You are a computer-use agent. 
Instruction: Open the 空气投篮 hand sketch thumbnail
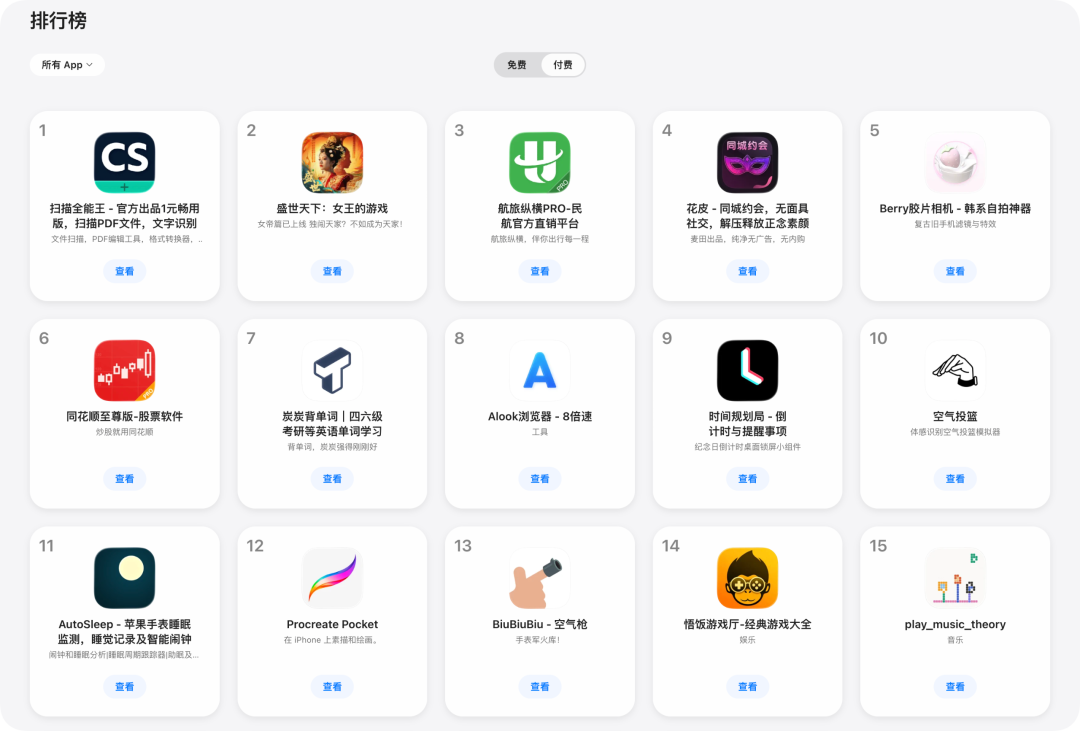[x=955, y=371]
